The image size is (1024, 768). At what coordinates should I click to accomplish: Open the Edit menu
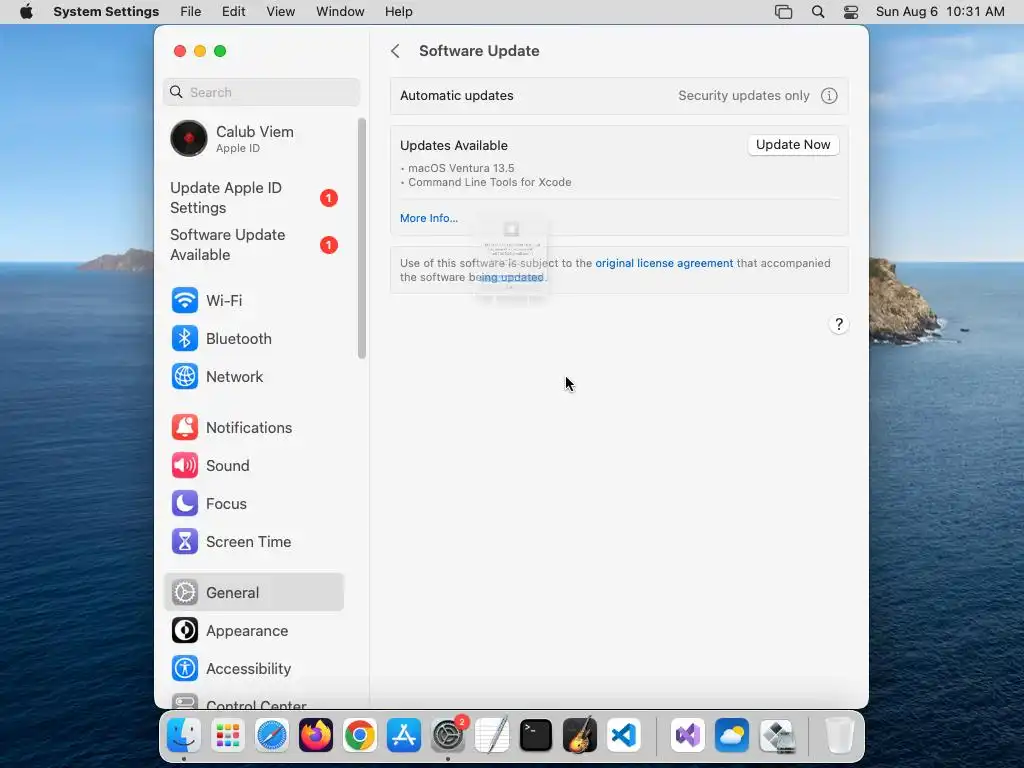tap(233, 12)
